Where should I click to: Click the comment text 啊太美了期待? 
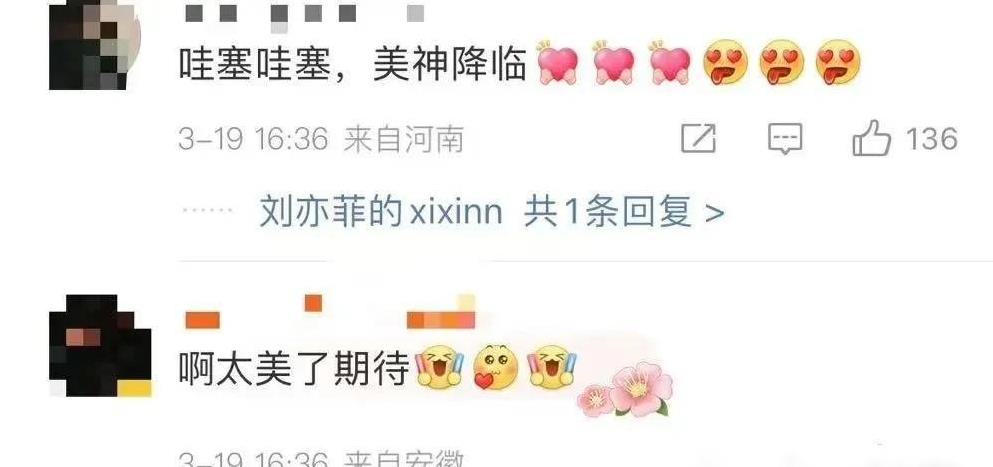pyautogui.click(x=295, y=368)
